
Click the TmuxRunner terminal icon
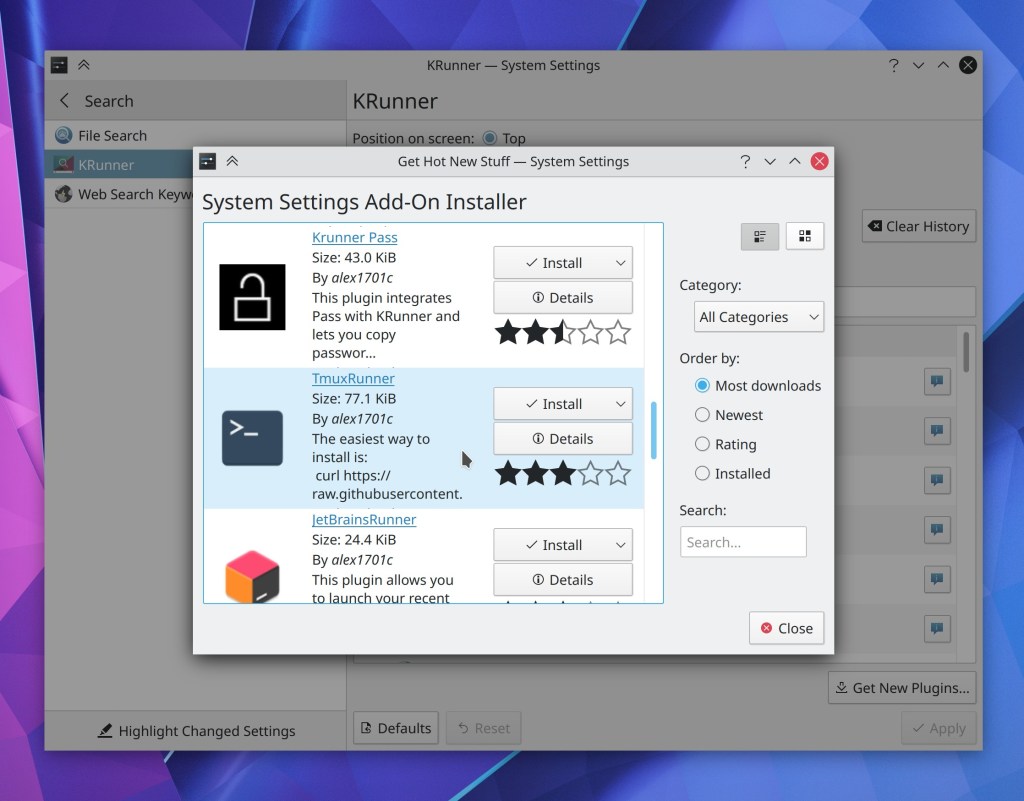(252, 438)
